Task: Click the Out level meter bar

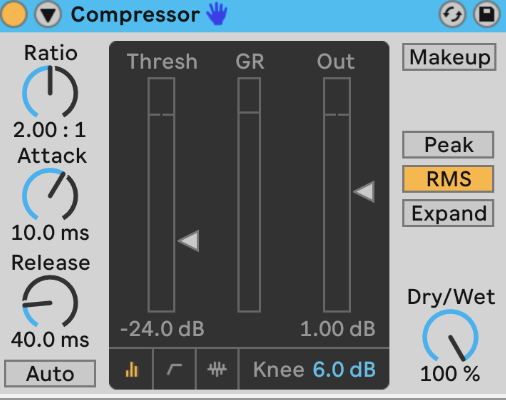Action: click(x=337, y=195)
